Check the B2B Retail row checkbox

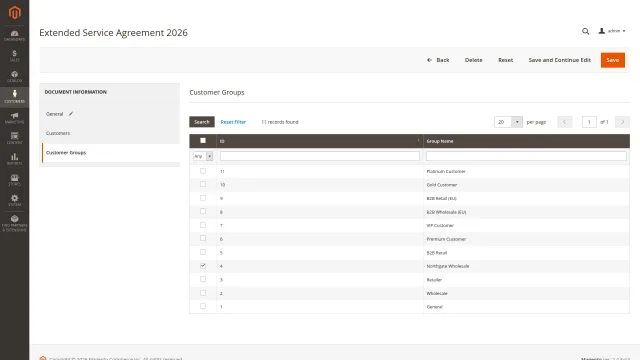pos(203,252)
